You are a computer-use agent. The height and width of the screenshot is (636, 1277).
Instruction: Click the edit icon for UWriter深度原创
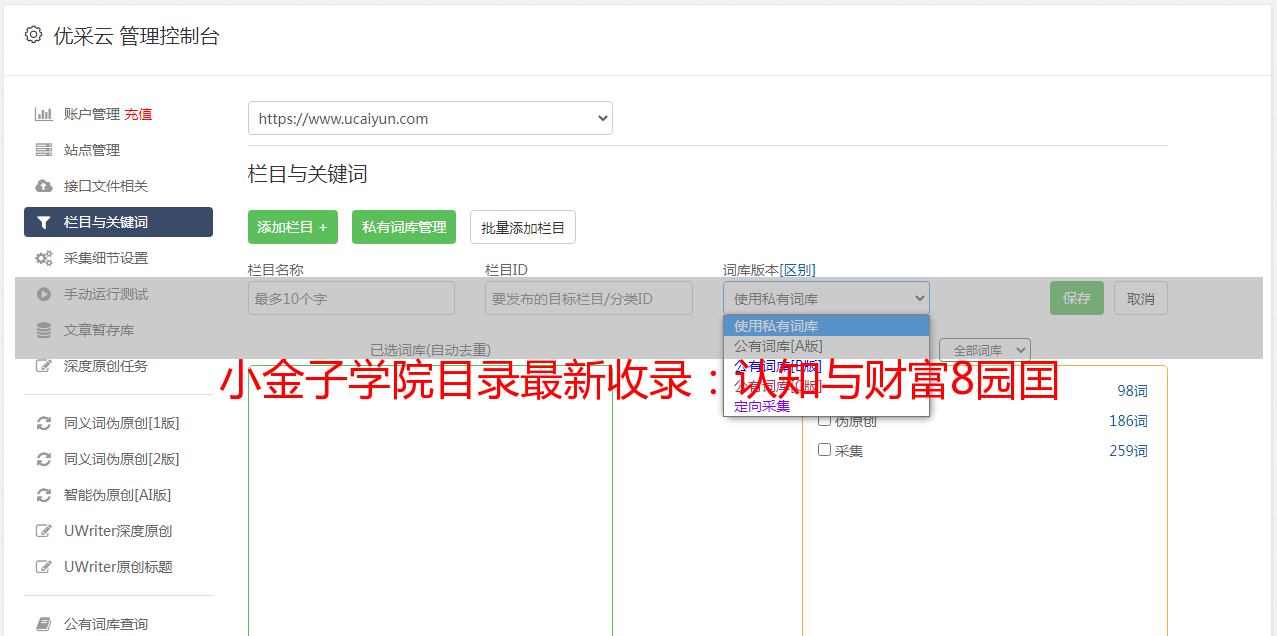(x=44, y=531)
